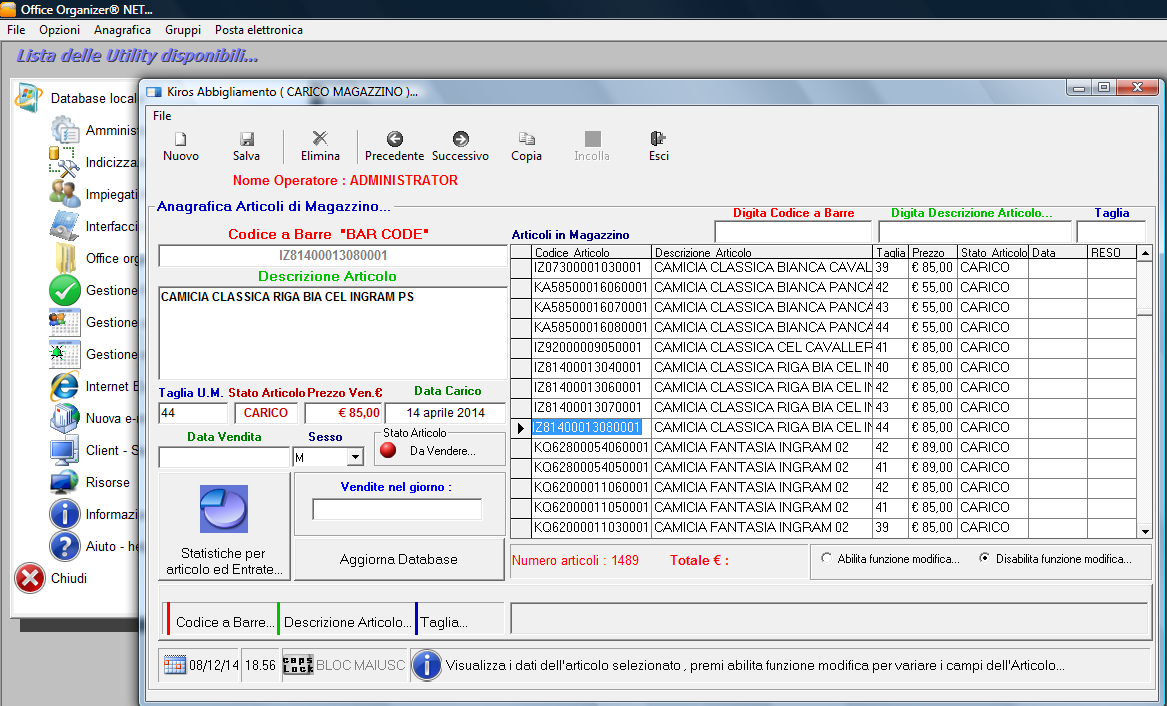Open Informazioni blue info icon in sidebar
1167x706 pixels.
(x=65, y=514)
